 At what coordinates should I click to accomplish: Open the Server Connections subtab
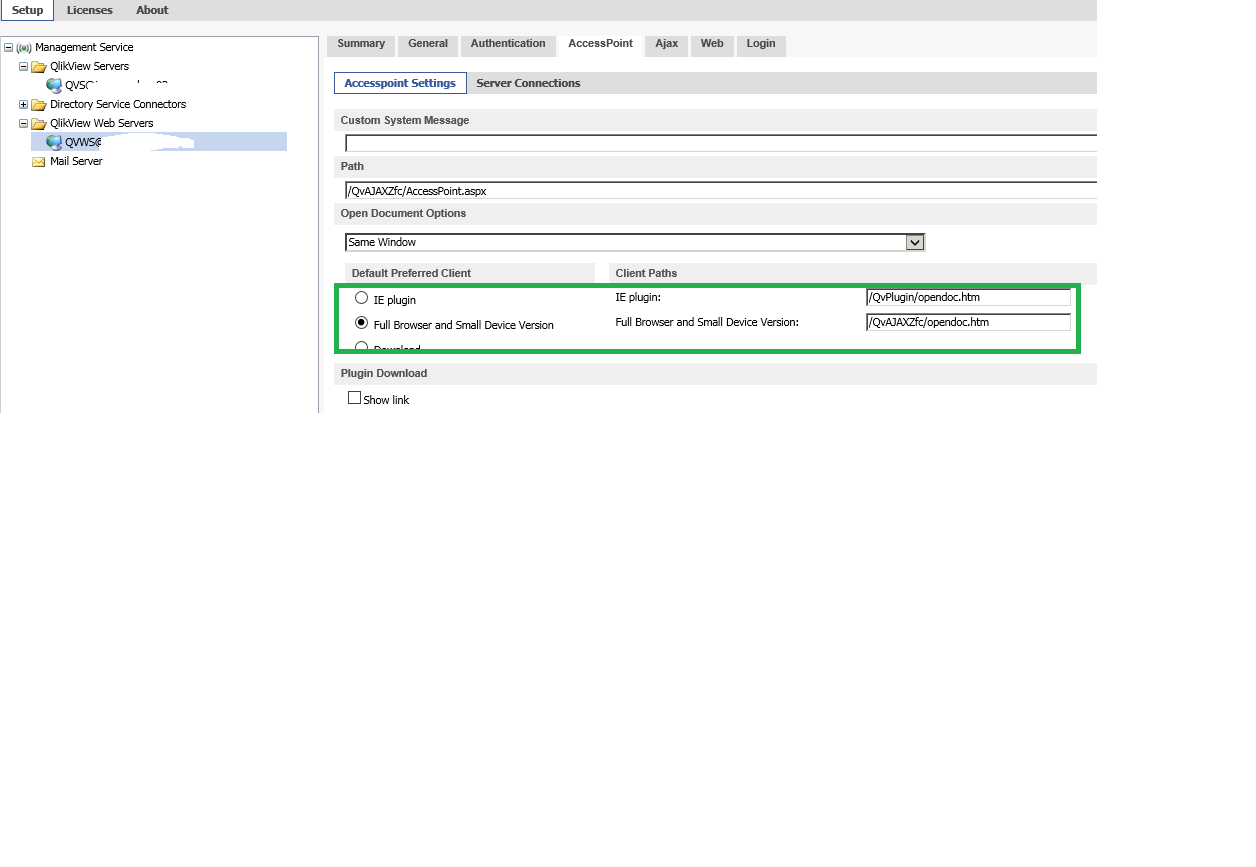click(x=528, y=83)
